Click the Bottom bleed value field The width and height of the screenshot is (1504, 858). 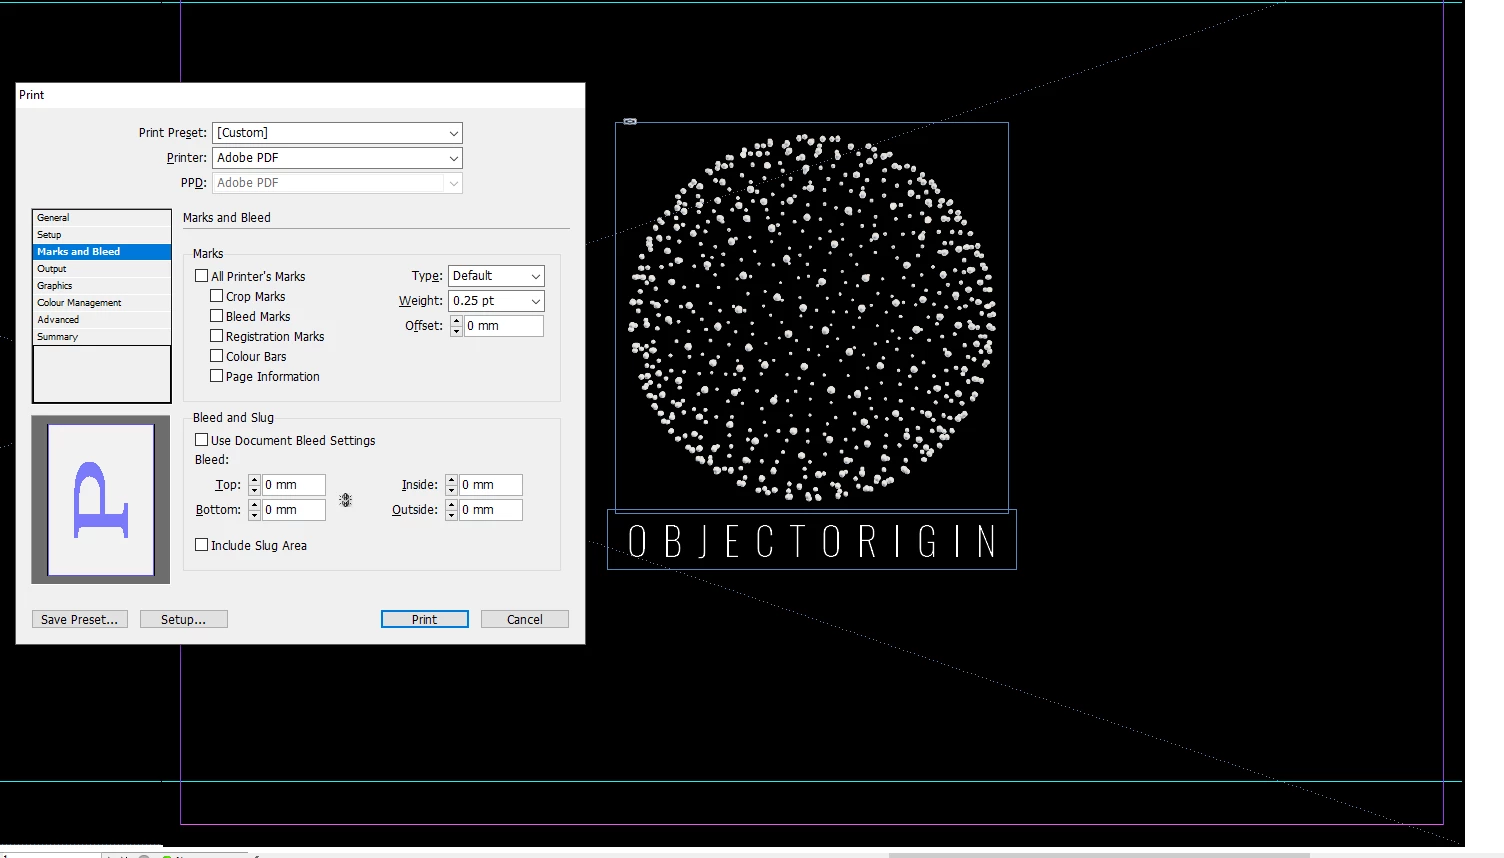[x=294, y=510]
